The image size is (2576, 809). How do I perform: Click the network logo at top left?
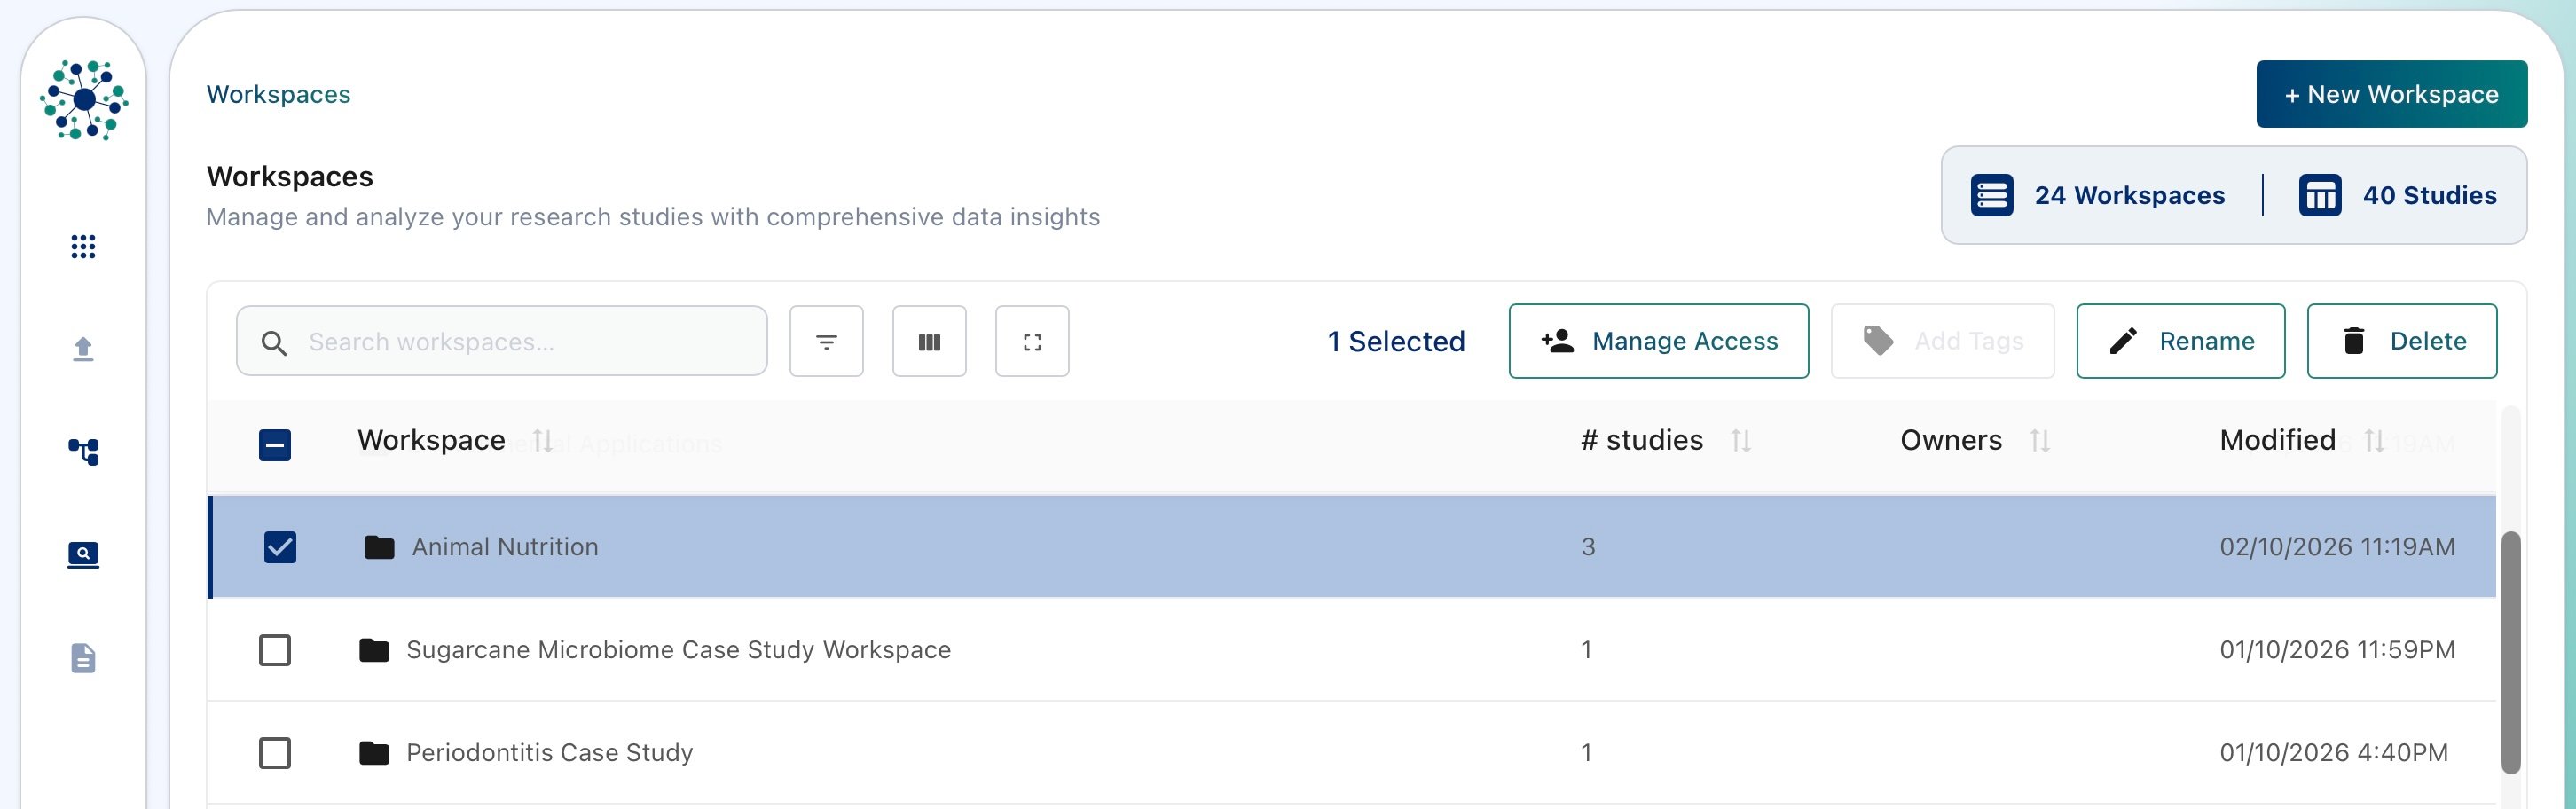(84, 100)
